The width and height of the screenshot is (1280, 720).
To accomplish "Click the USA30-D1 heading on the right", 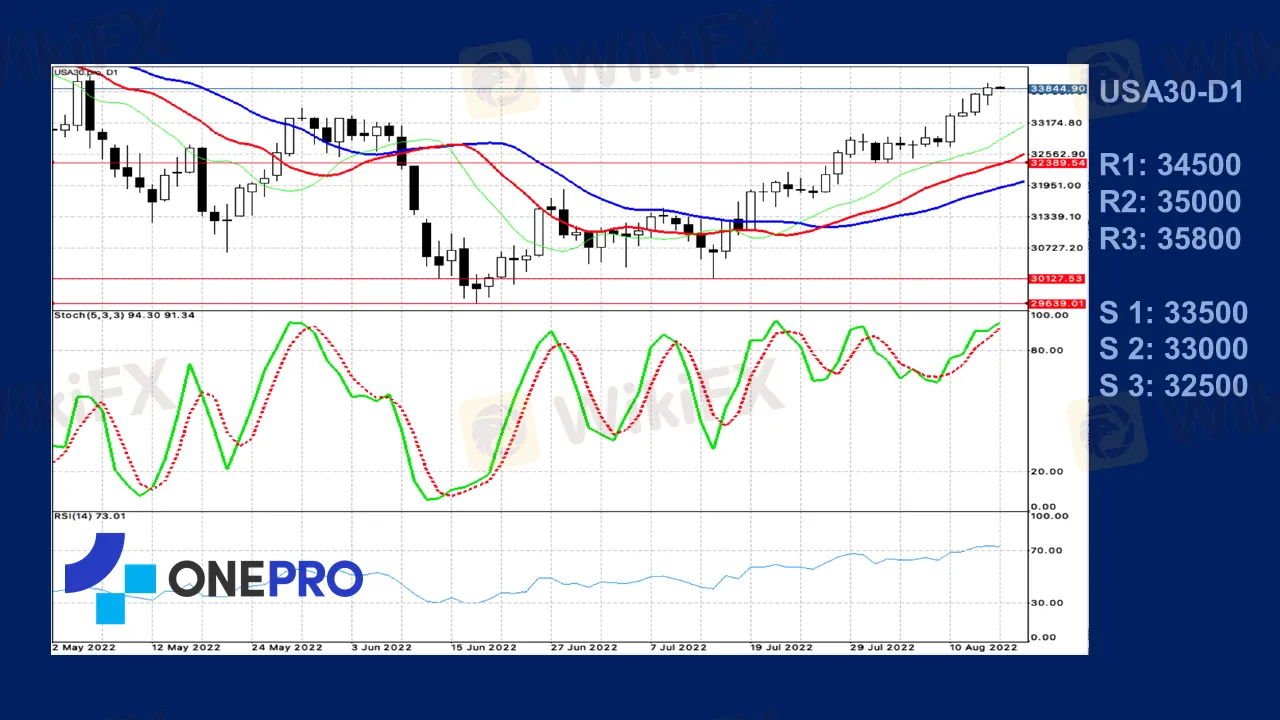I will click(1170, 93).
